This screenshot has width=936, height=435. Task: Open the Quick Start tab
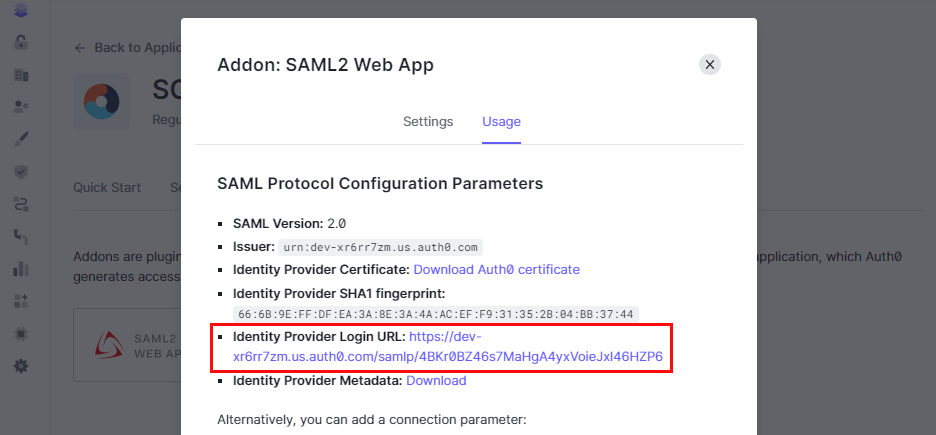pyautogui.click(x=107, y=187)
